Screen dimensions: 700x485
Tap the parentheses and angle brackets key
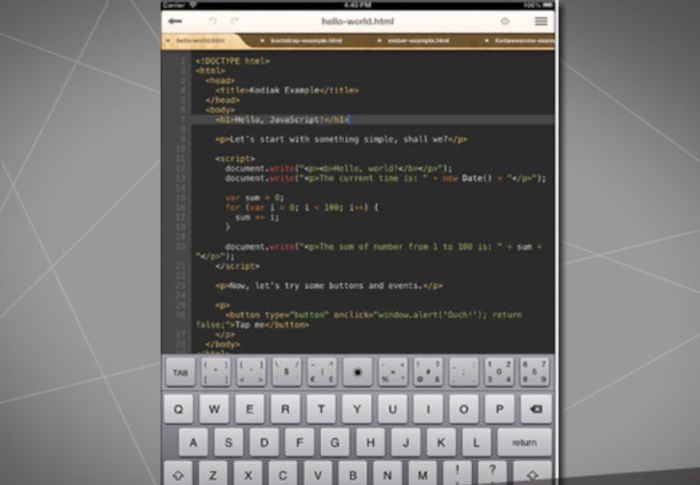point(251,372)
